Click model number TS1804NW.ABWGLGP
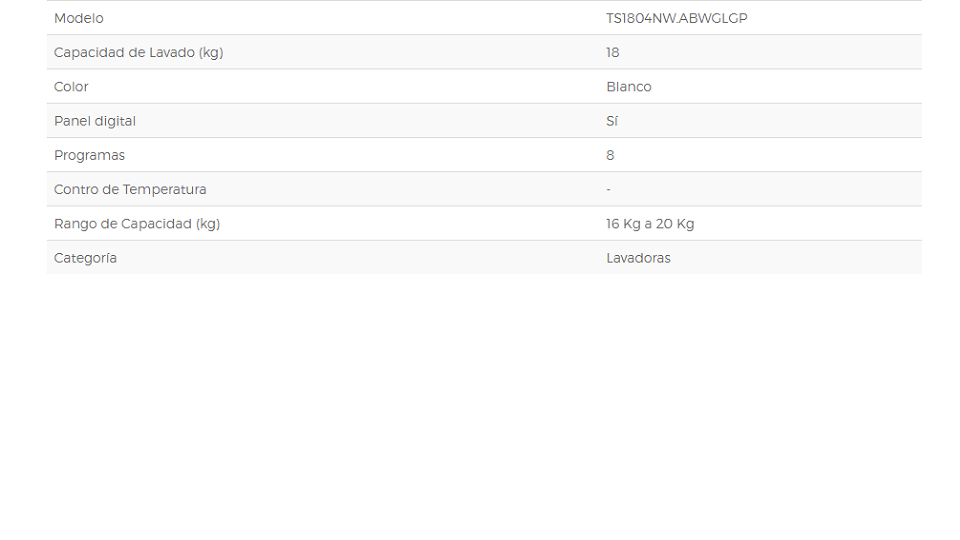The width and height of the screenshot is (960, 540). point(677,18)
